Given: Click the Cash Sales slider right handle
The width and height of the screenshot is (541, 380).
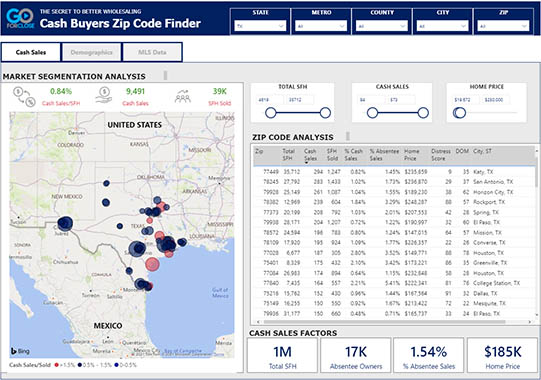Looking at the screenshot, I should tap(423, 113).
